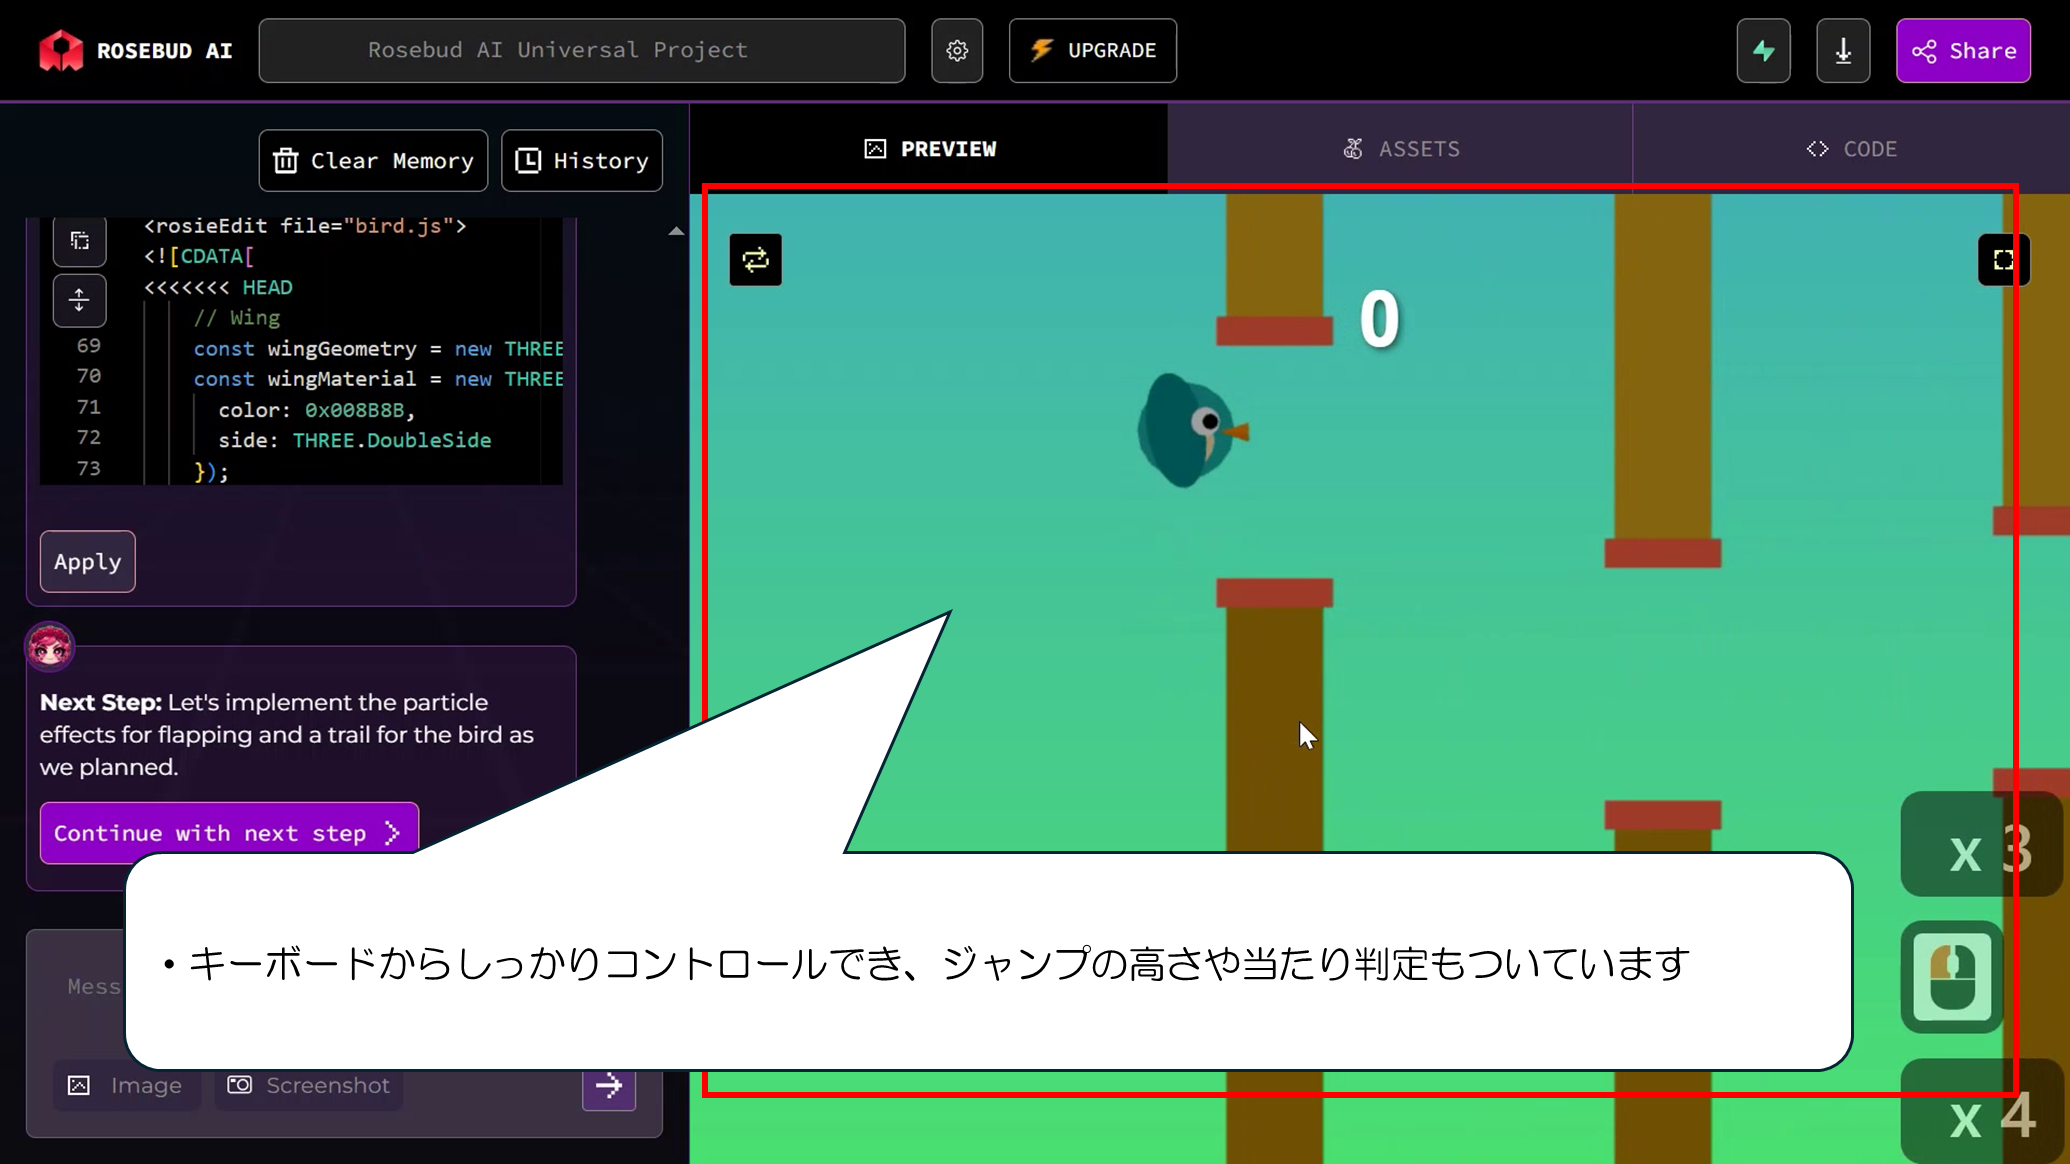Reload the game preview with refresh icon
The width and height of the screenshot is (2070, 1164).
pyautogui.click(x=755, y=260)
